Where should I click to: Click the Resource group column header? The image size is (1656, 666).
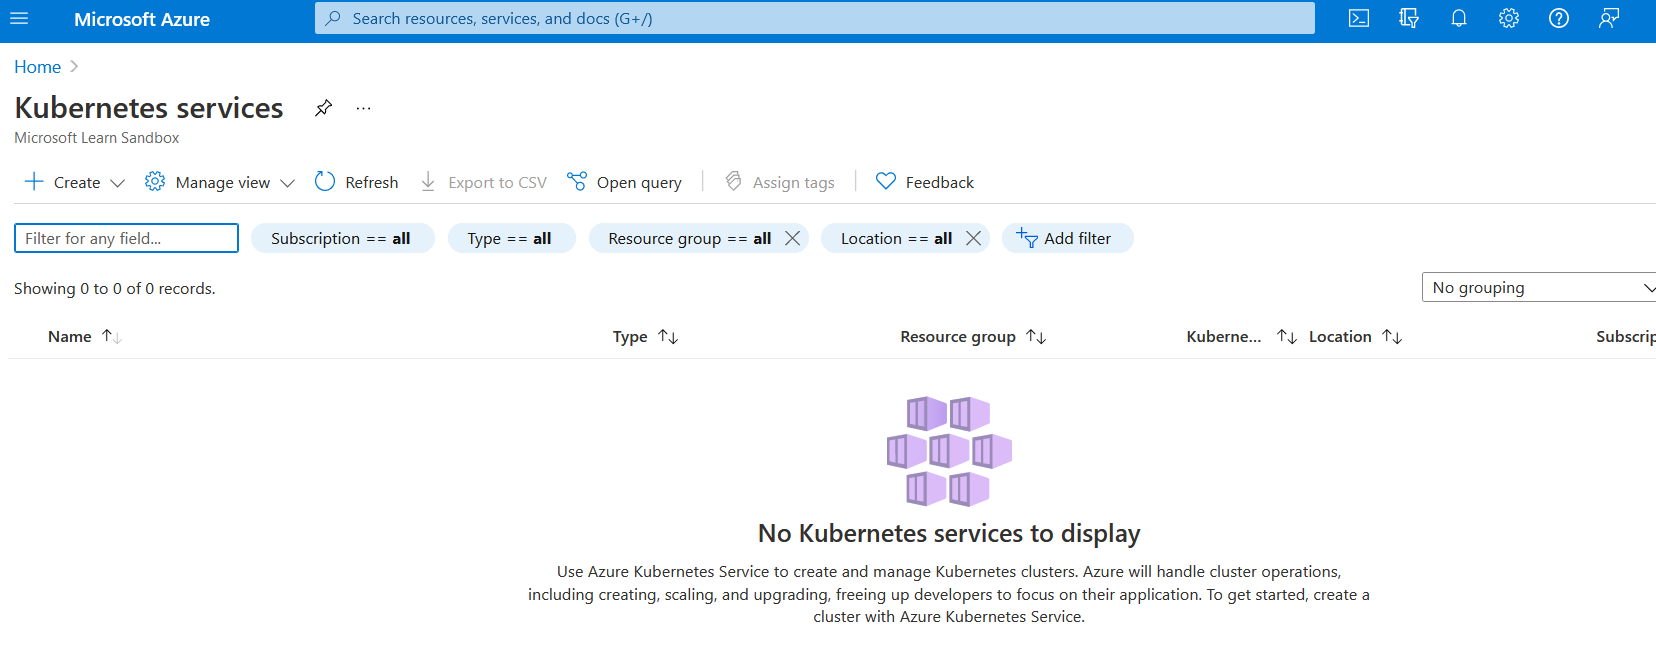coord(958,337)
